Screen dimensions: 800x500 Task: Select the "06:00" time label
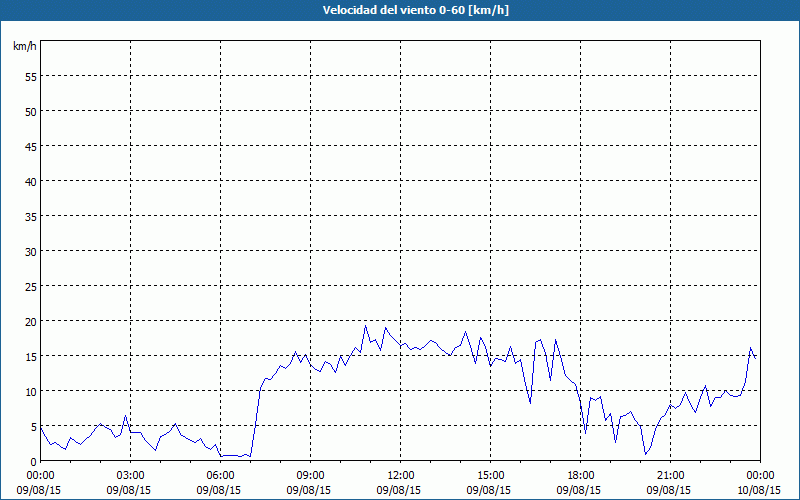click(220, 476)
